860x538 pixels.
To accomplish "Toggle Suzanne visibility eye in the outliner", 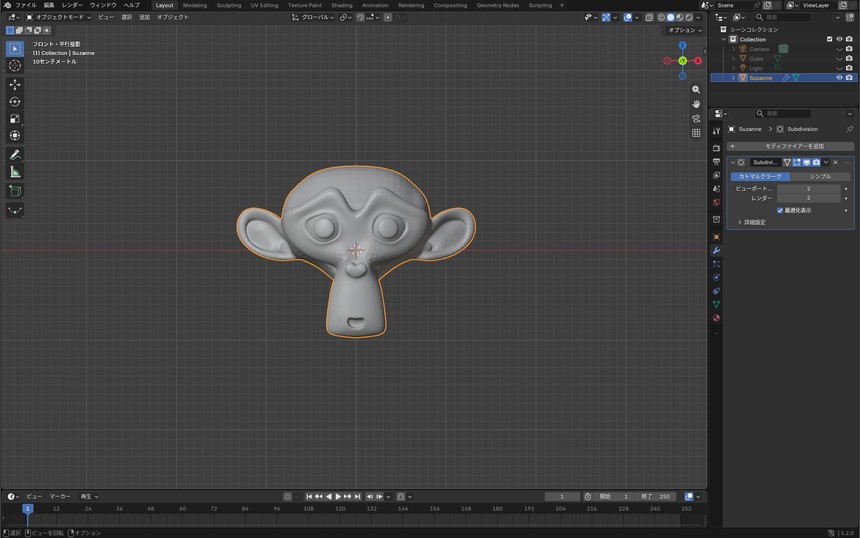I will point(839,78).
